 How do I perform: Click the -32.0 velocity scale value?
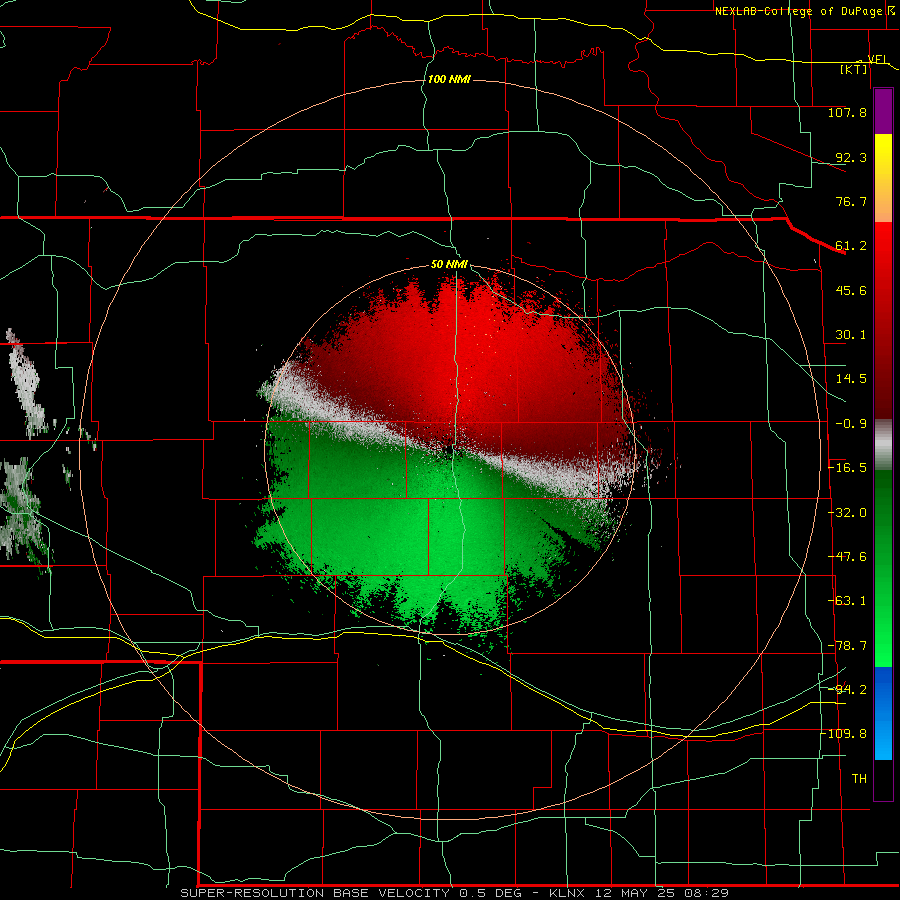848,513
